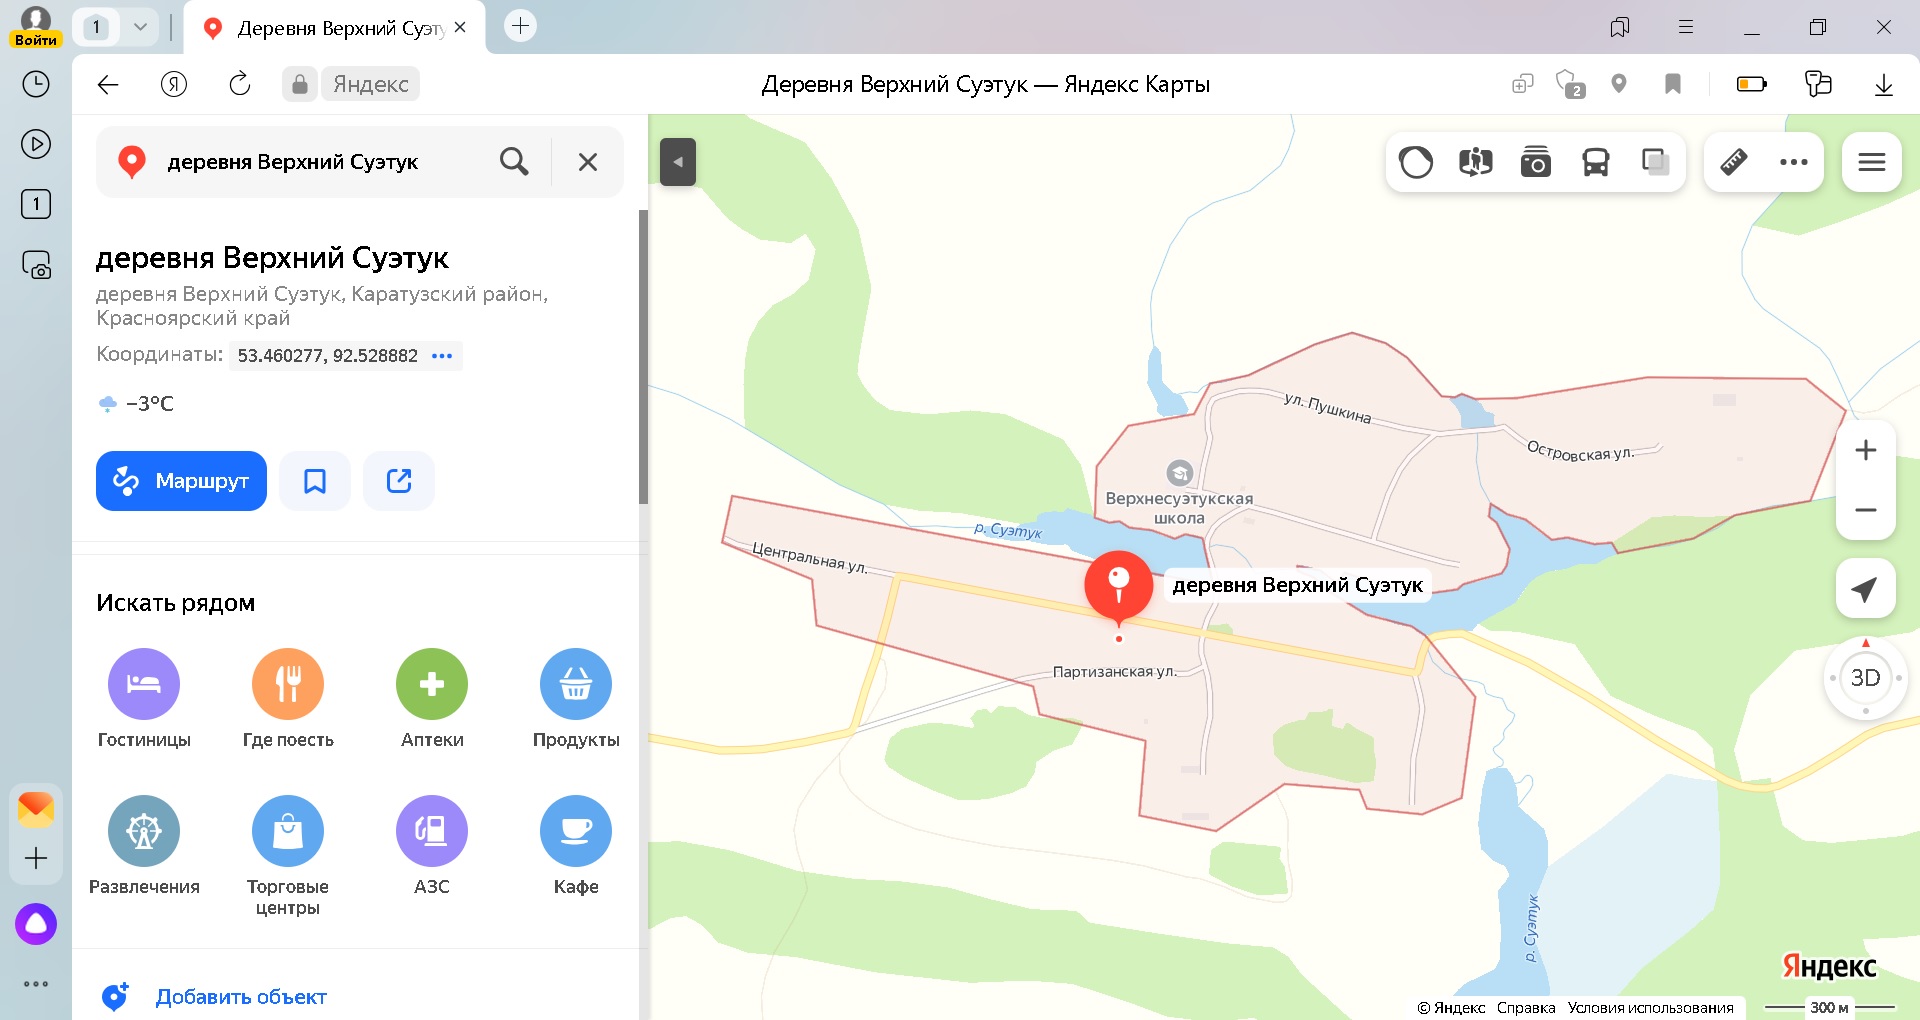This screenshot has width=1920, height=1020.
Task: Search nearby Где поесть
Action: click(x=288, y=699)
